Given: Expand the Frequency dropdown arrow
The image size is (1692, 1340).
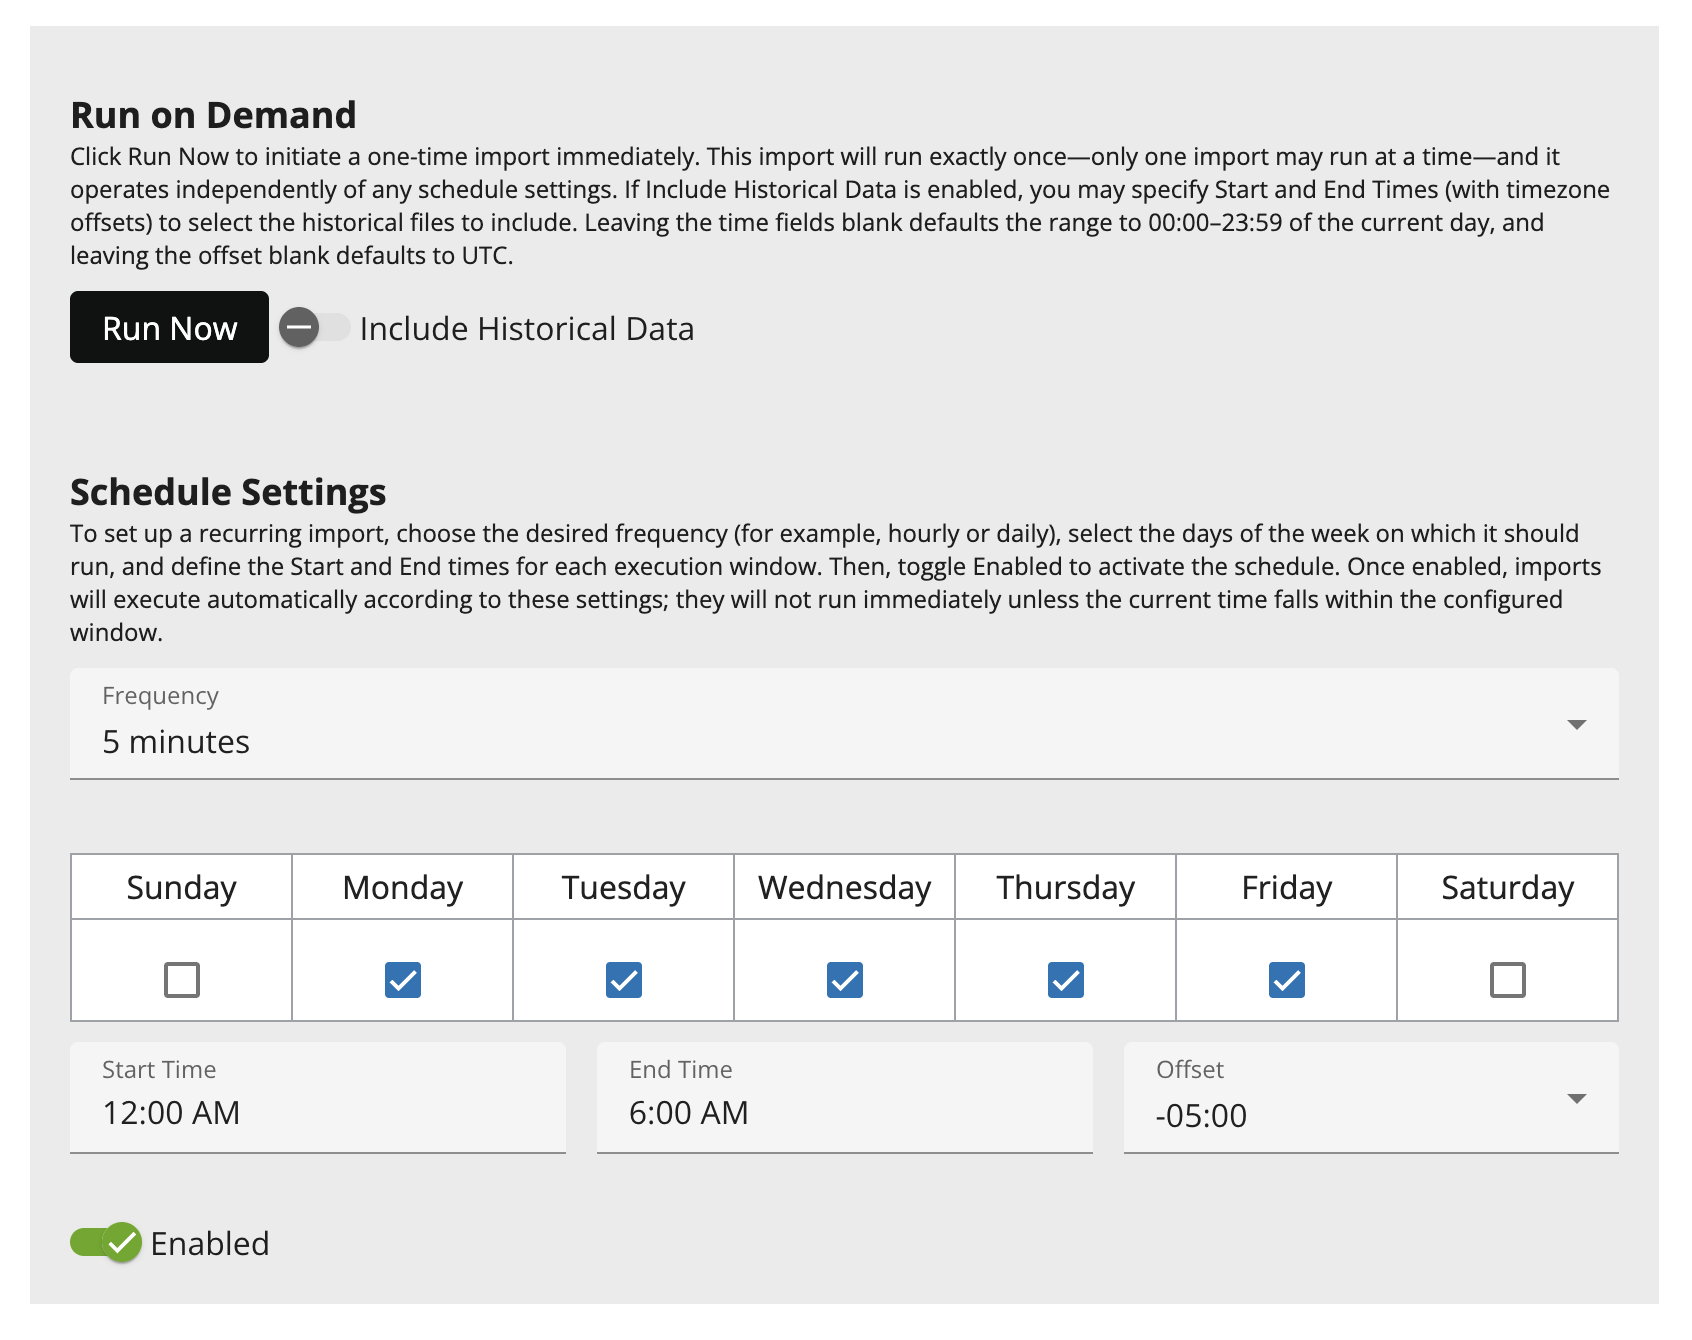Looking at the screenshot, I should coord(1576,724).
